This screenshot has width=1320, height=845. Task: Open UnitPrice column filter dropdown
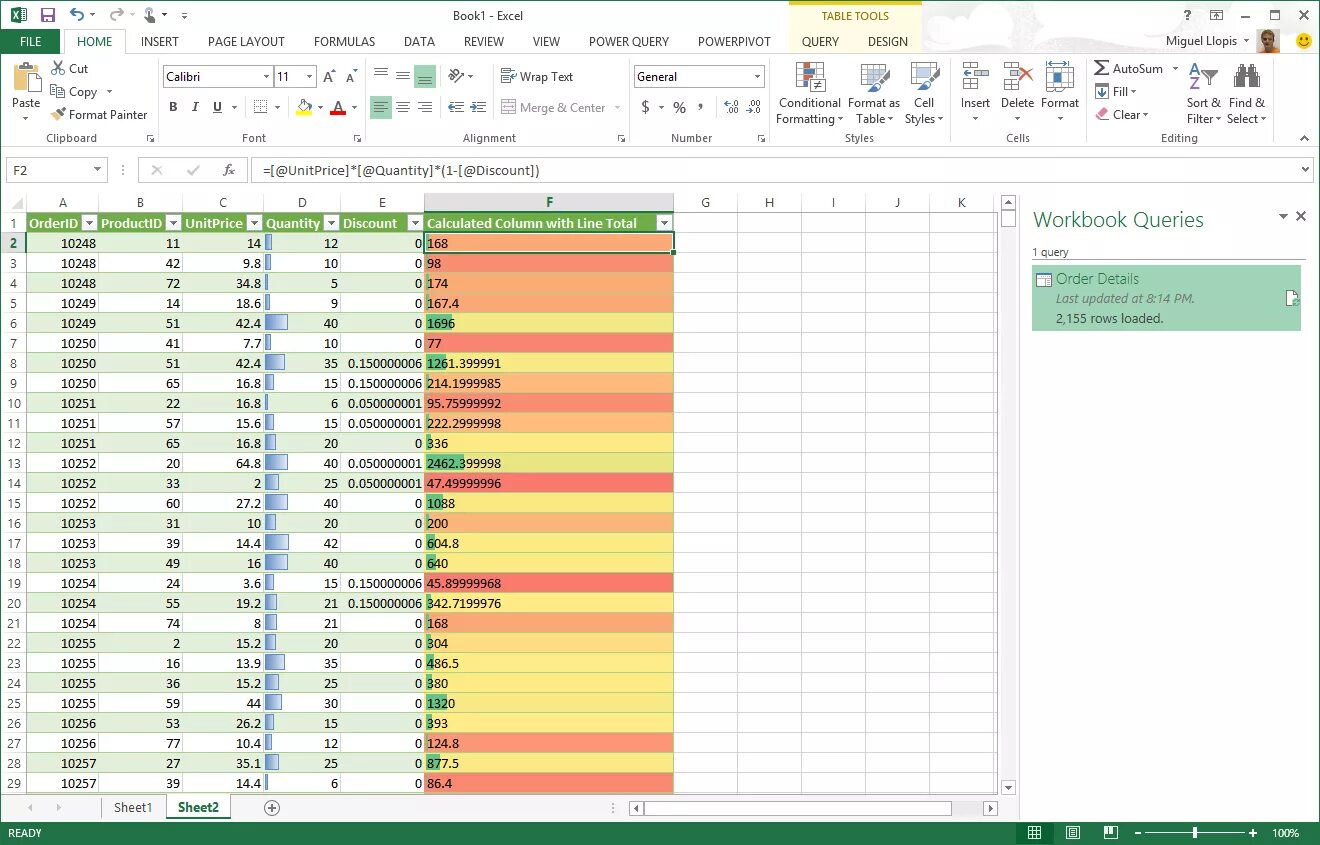tap(254, 223)
